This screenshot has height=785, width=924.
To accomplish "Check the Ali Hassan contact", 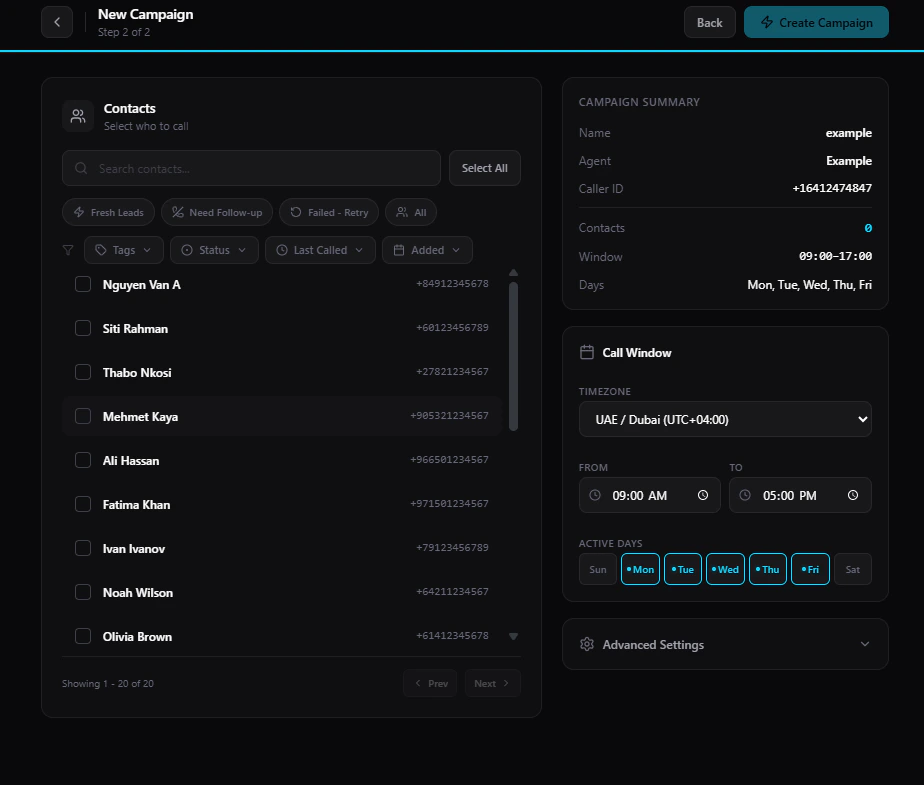I will pos(83,460).
